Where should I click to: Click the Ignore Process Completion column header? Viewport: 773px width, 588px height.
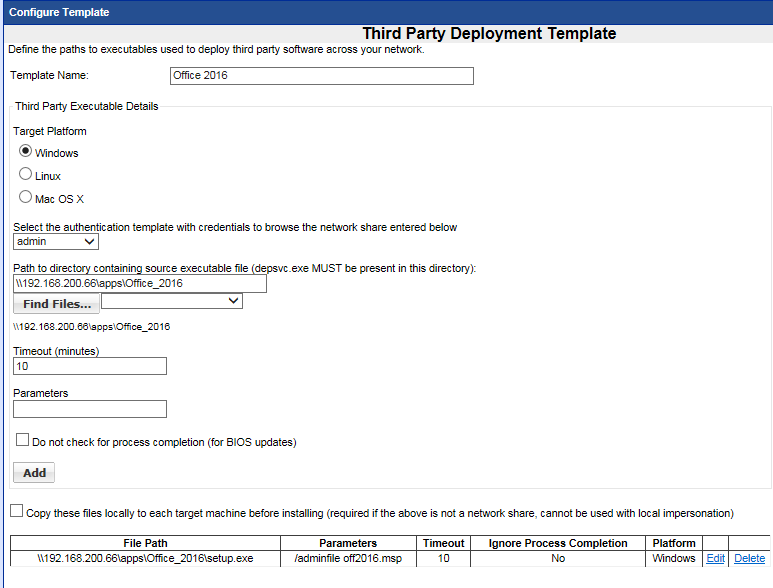558,543
